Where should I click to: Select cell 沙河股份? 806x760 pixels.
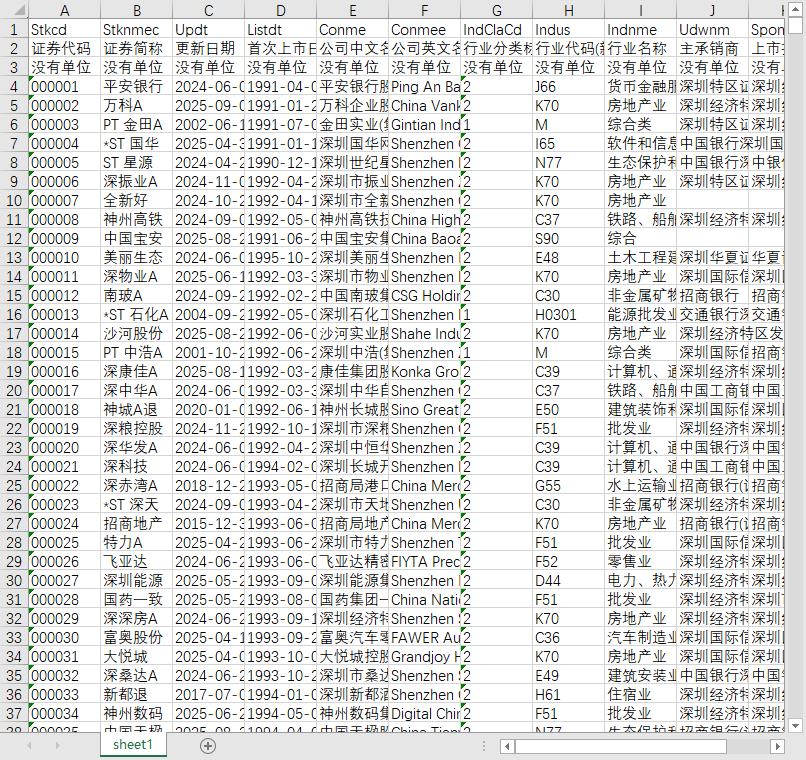tap(137, 333)
